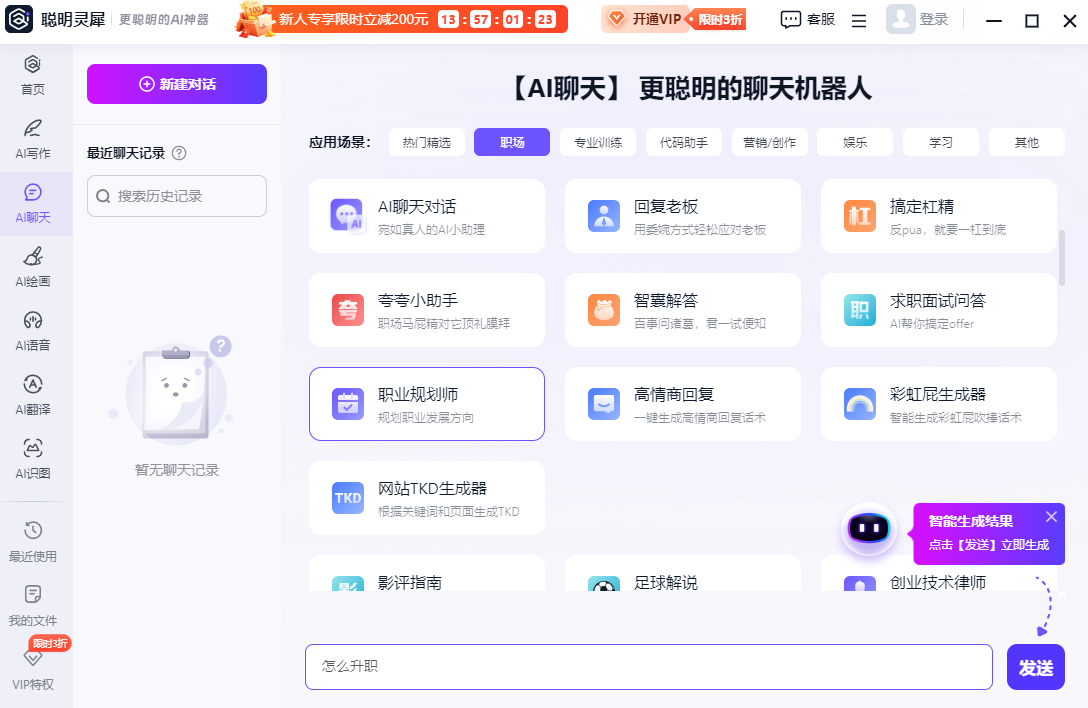Viewport: 1088px width, 708px height.
Task: Select AI识图 from the sidebar
Action: [32, 459]
